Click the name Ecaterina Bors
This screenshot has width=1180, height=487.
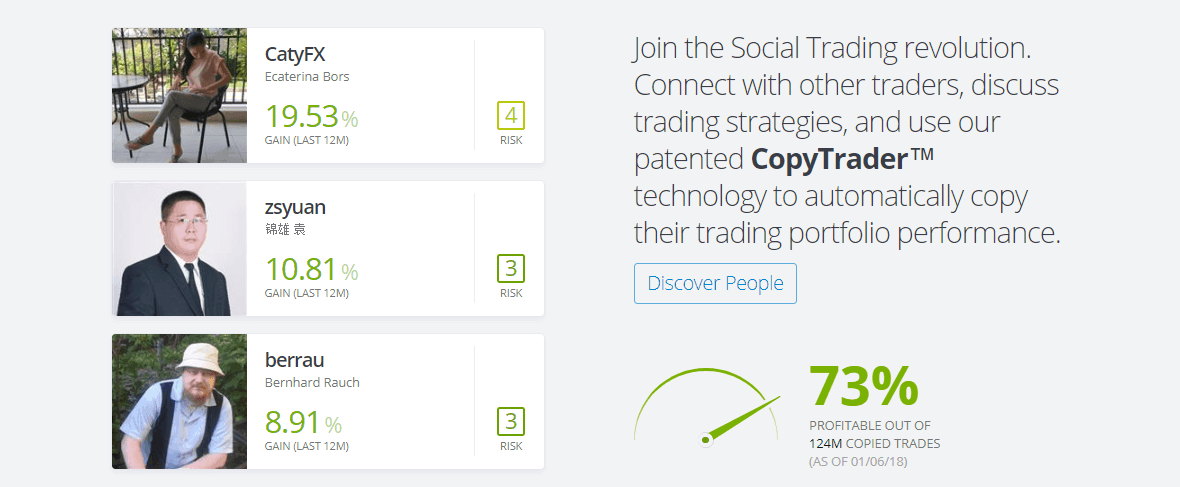(x=307, y=76)
